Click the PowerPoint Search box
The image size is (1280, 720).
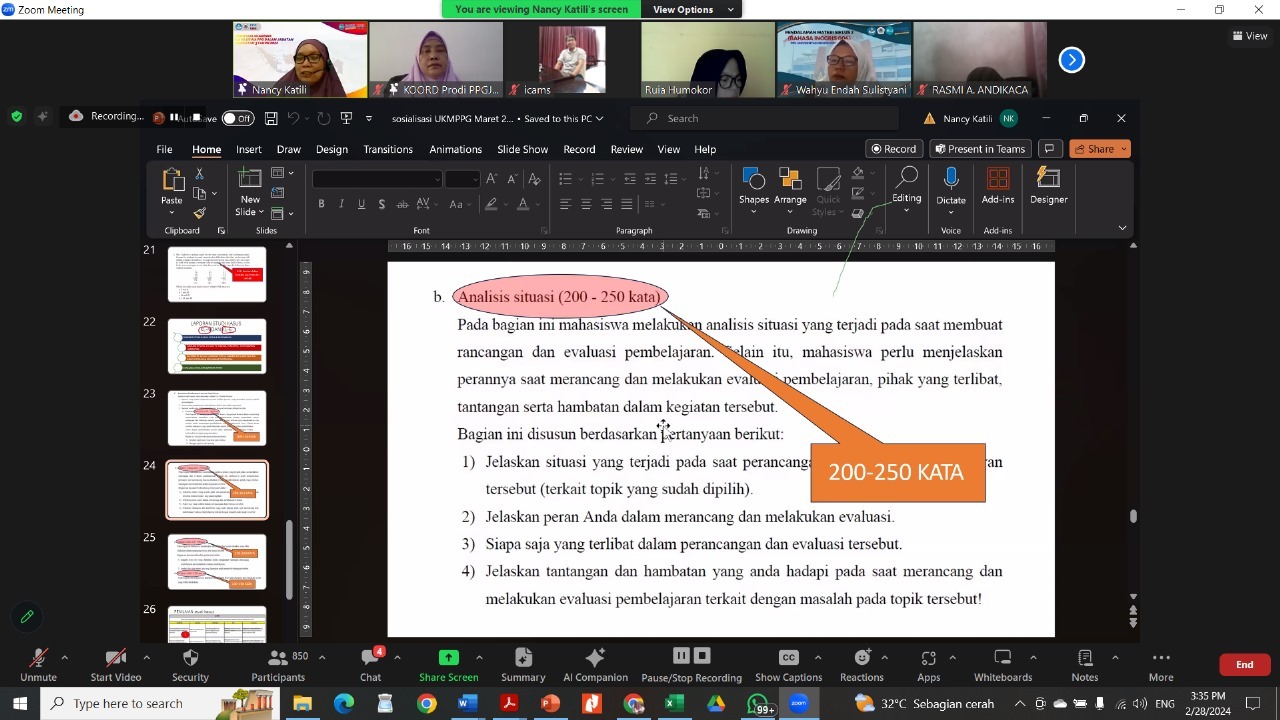click(765, 118)
